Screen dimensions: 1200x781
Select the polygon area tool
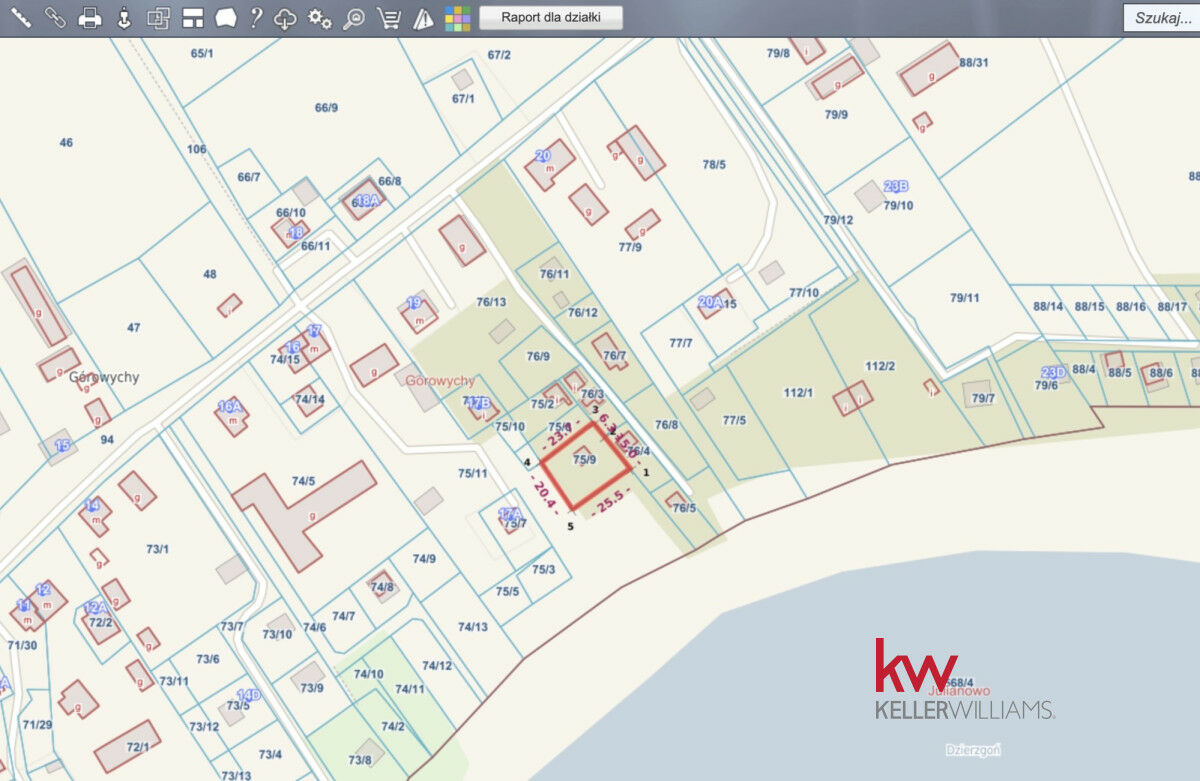click(226, 18)
